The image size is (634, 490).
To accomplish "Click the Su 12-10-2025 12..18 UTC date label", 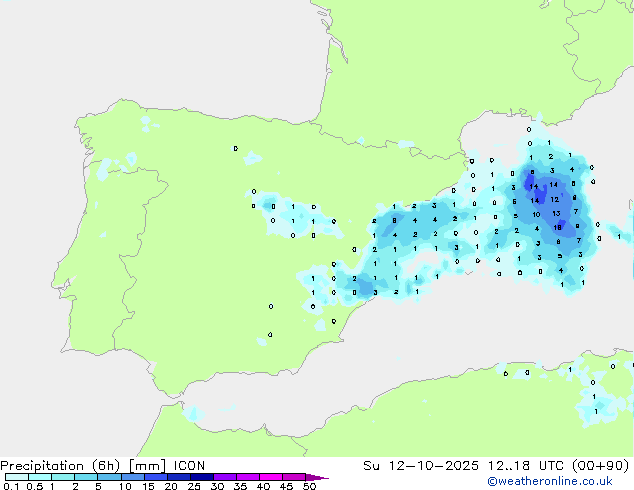I will [495, 466].
